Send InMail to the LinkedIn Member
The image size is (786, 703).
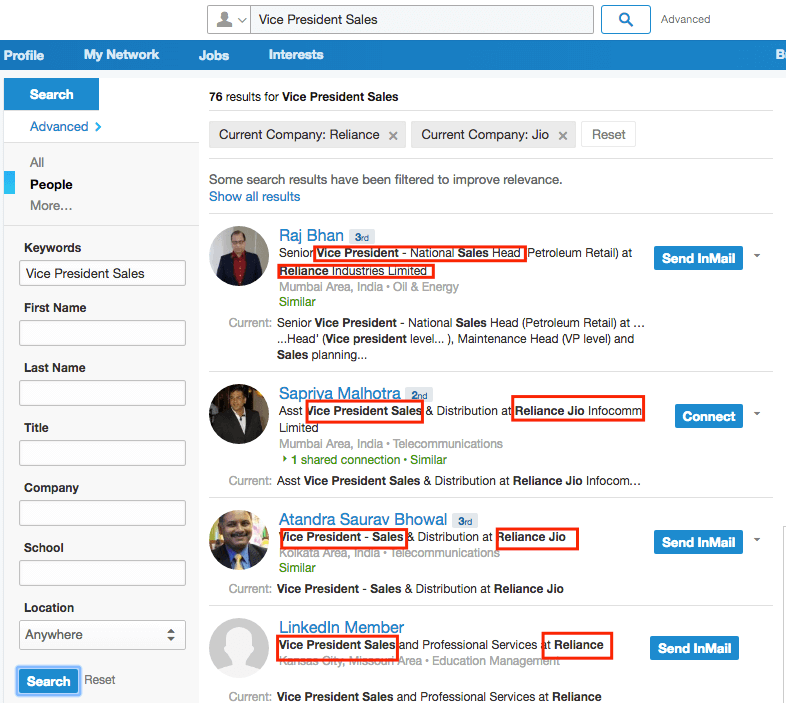click(x=694, y=648)
